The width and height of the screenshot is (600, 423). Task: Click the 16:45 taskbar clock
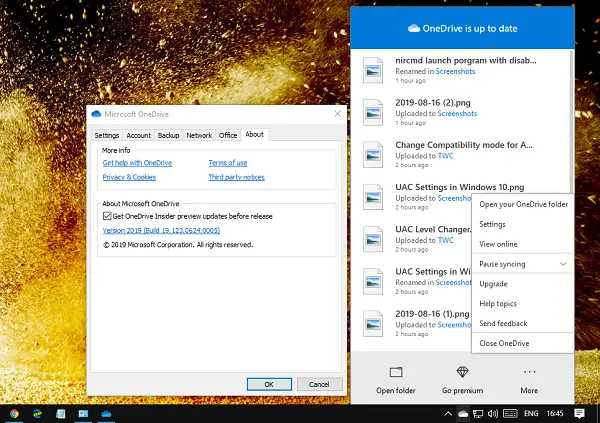555,414
